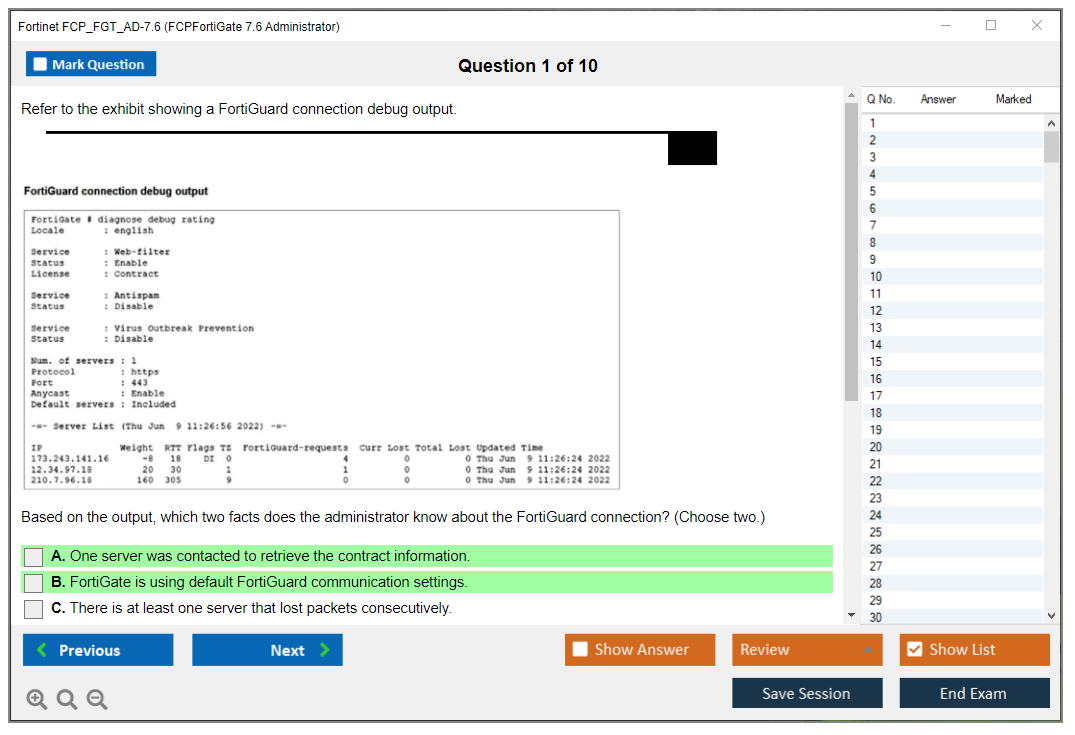Enable the Show Answer checkbox
Viewport: 1075px width, 735px height.
pos(580,649)
